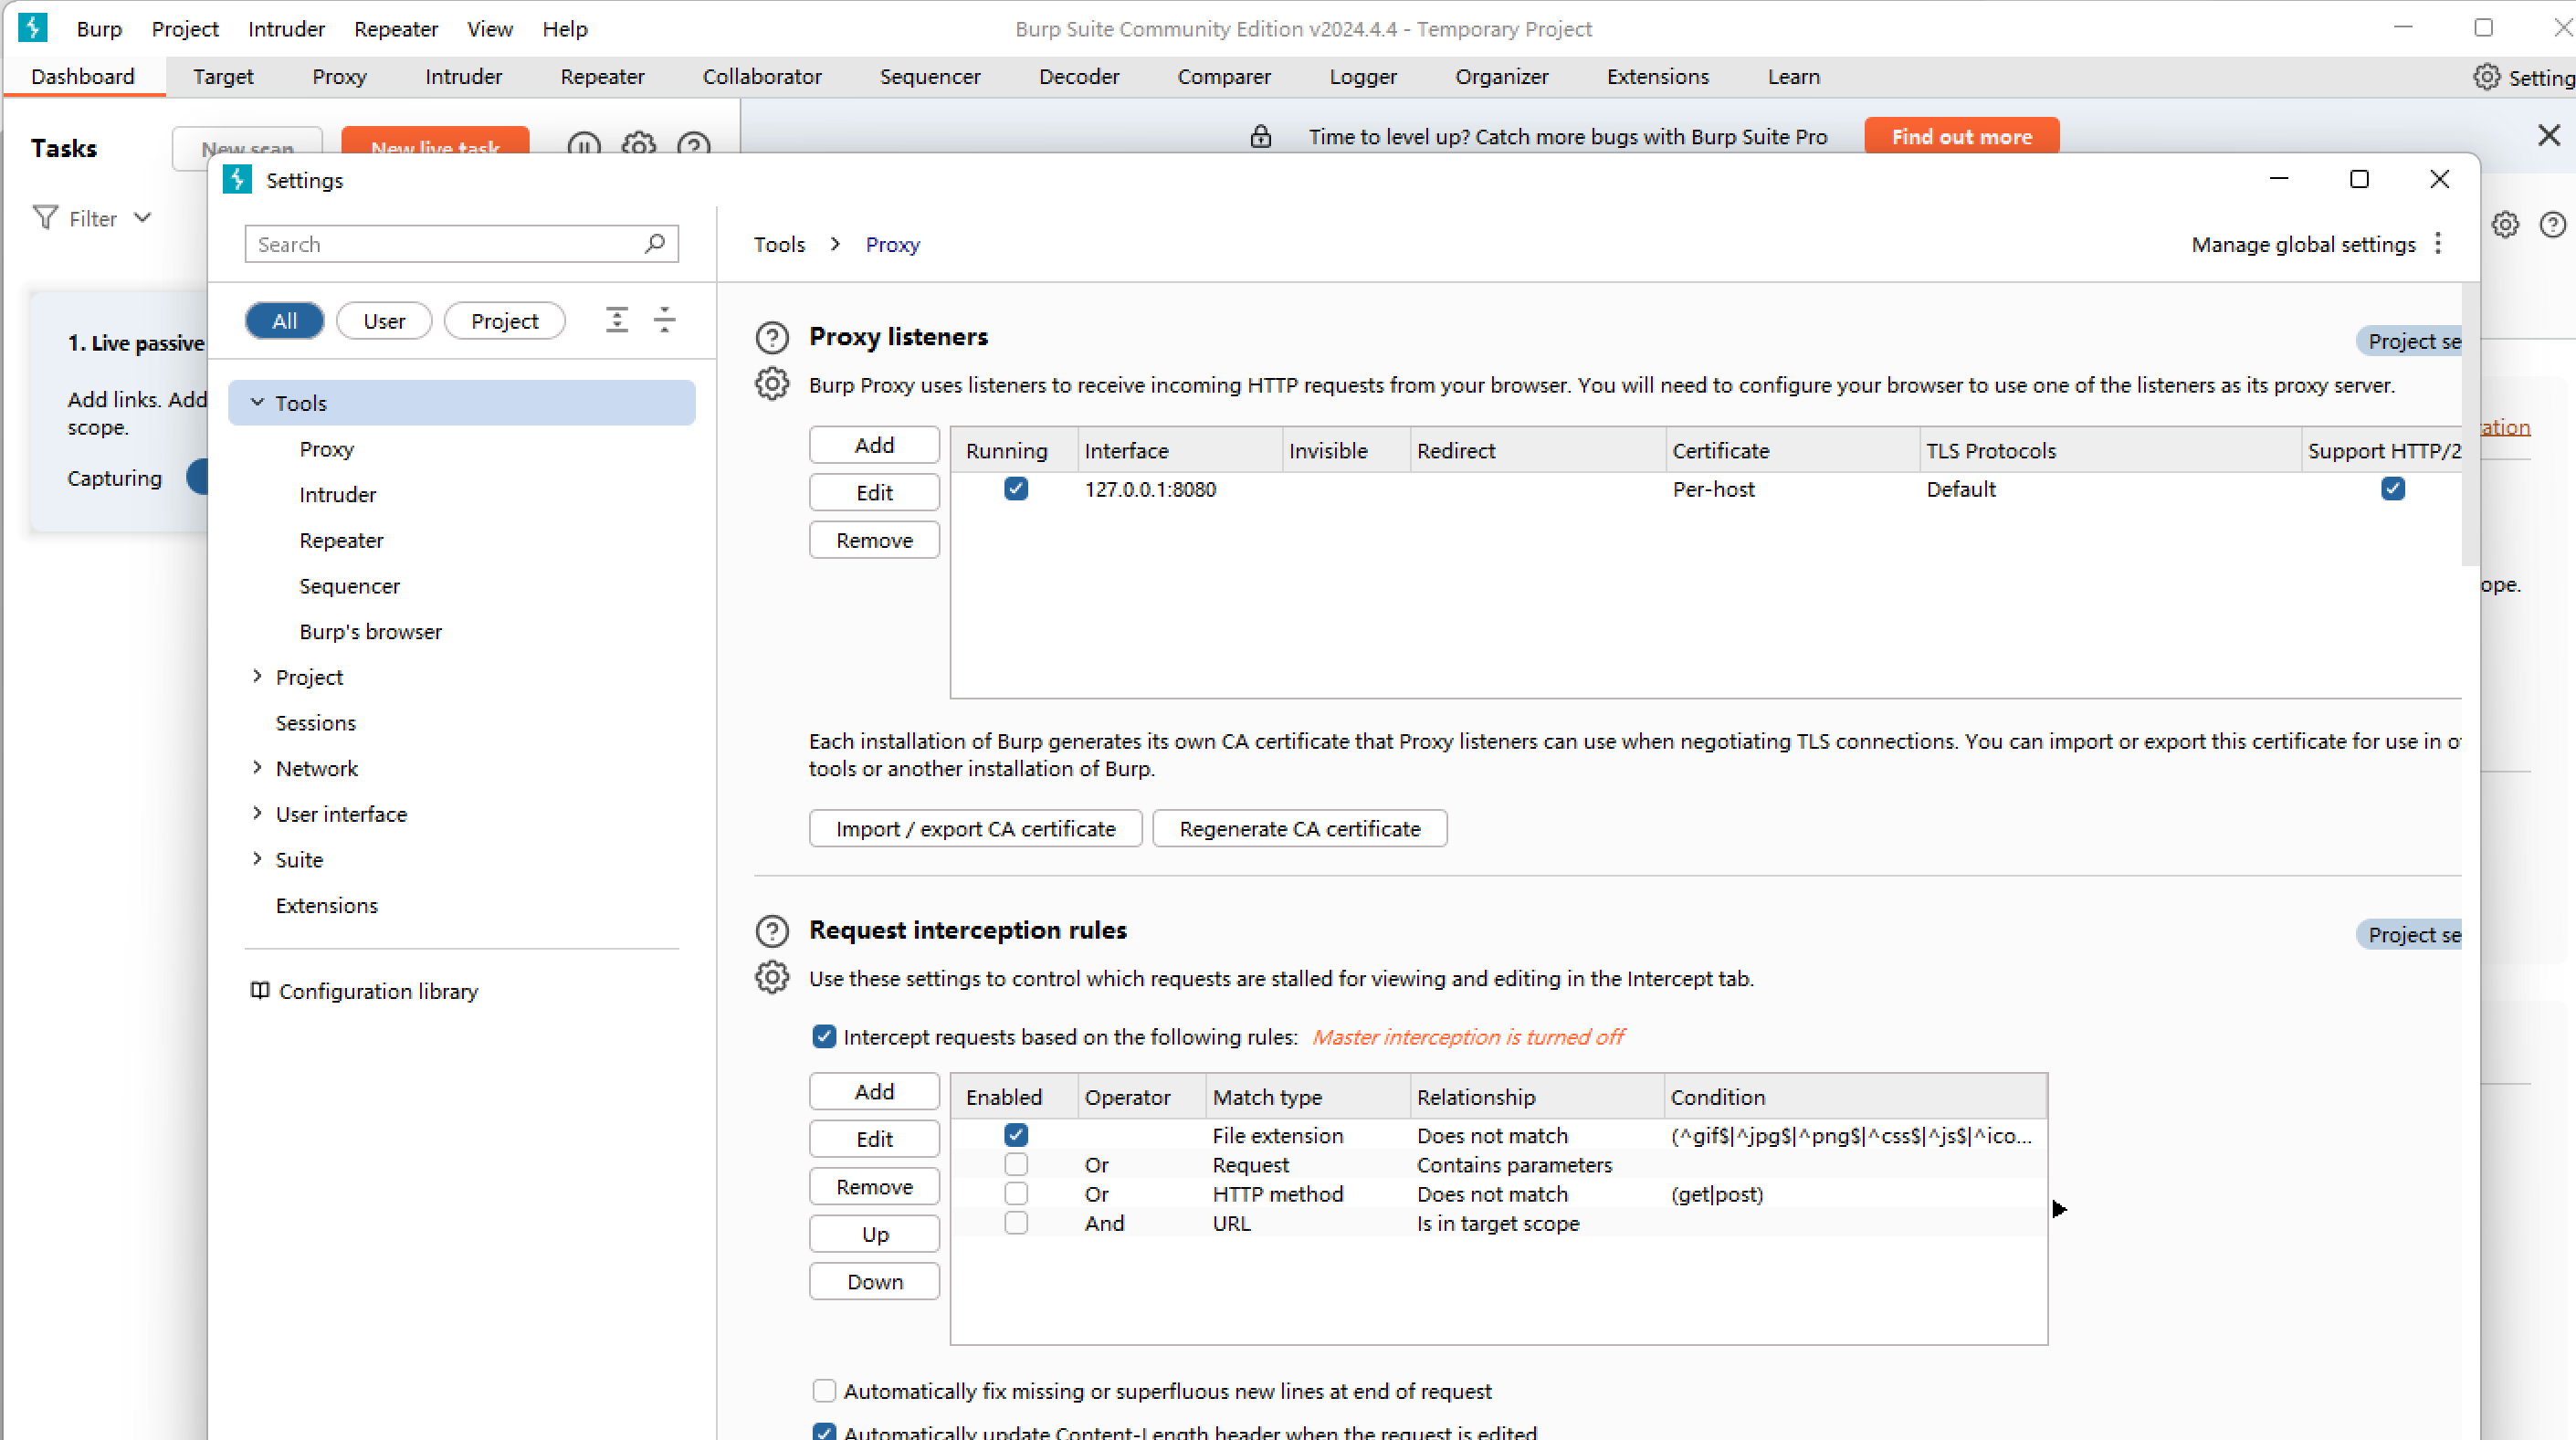
Task: Click the collapse all sections icon
Action: pos(664,320)
